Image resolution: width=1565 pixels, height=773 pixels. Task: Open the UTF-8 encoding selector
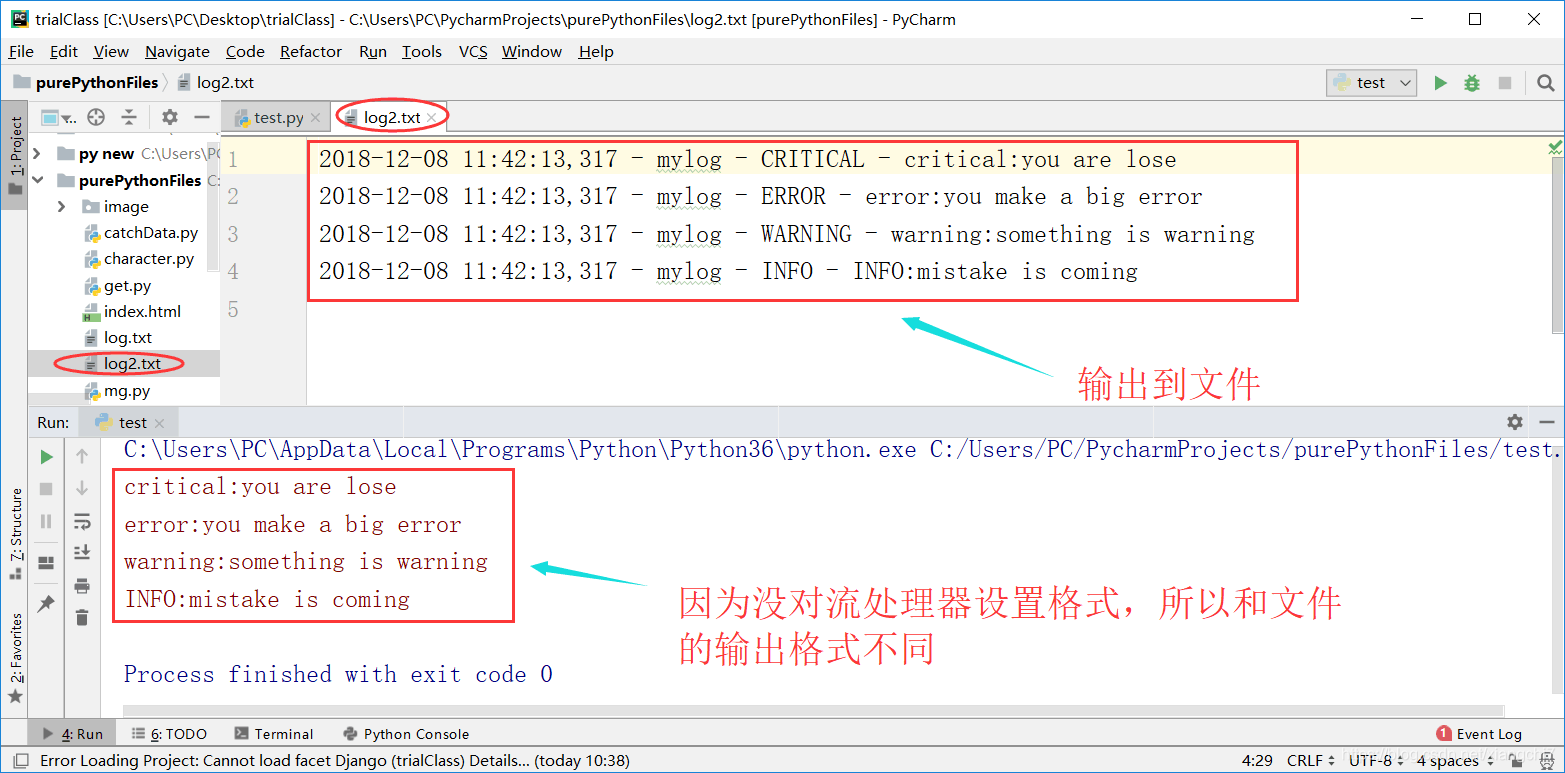pyautogui.click(x=1376, y=761)
